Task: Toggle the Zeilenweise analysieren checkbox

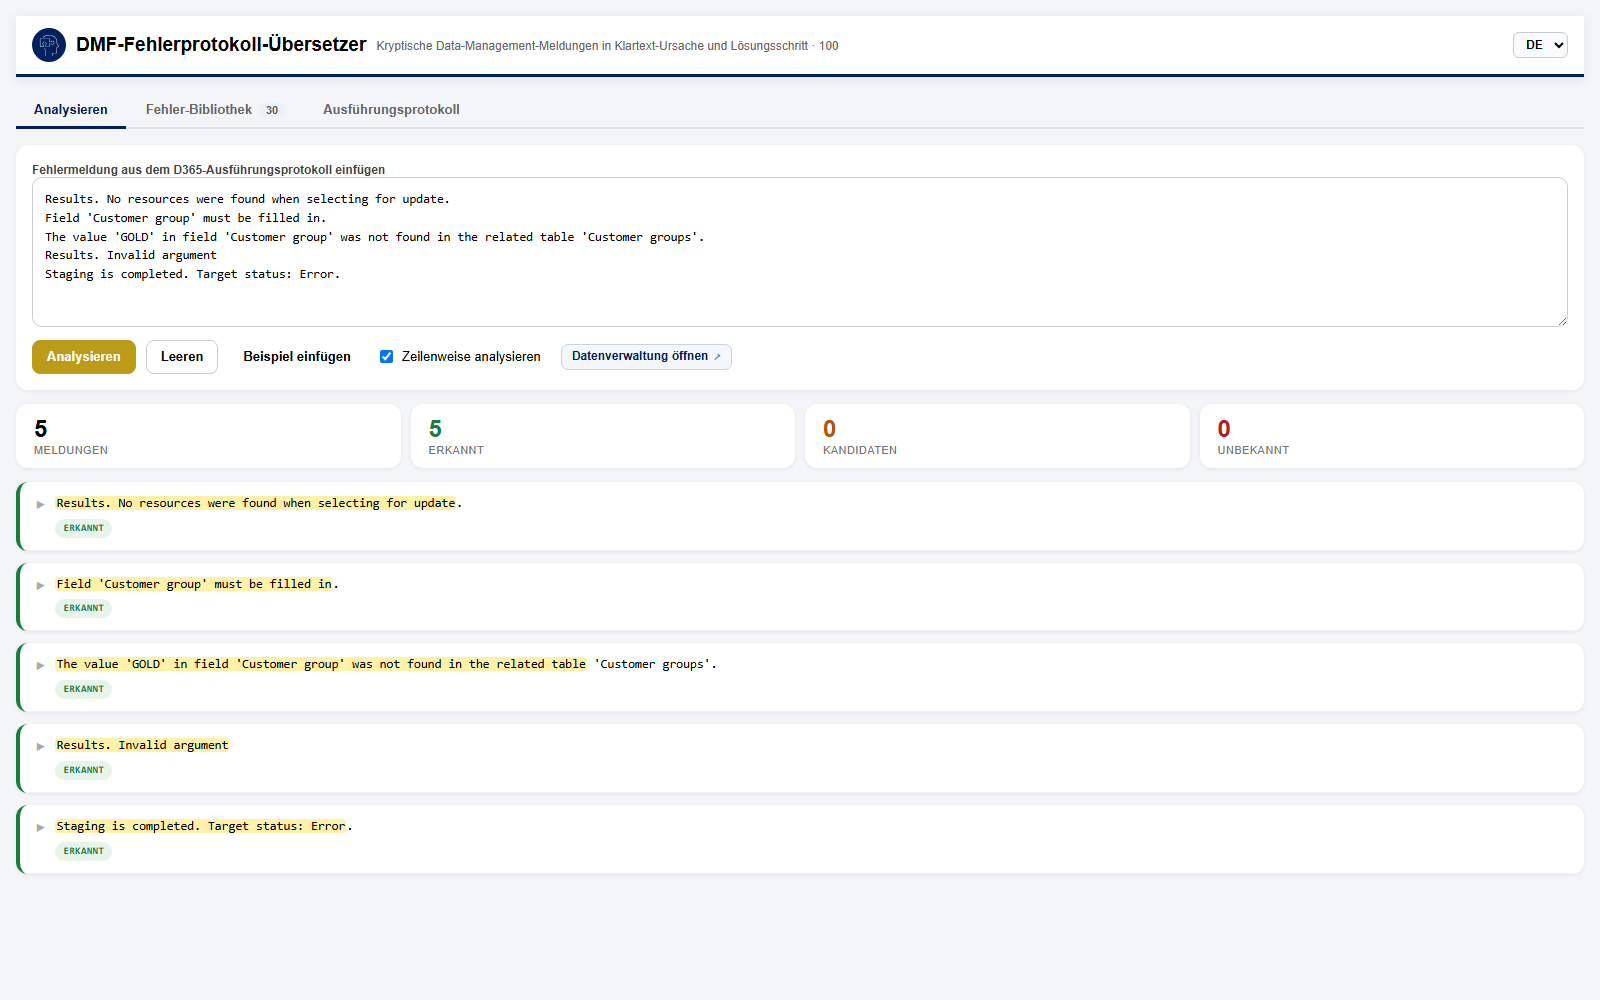Action: point(386,357)
